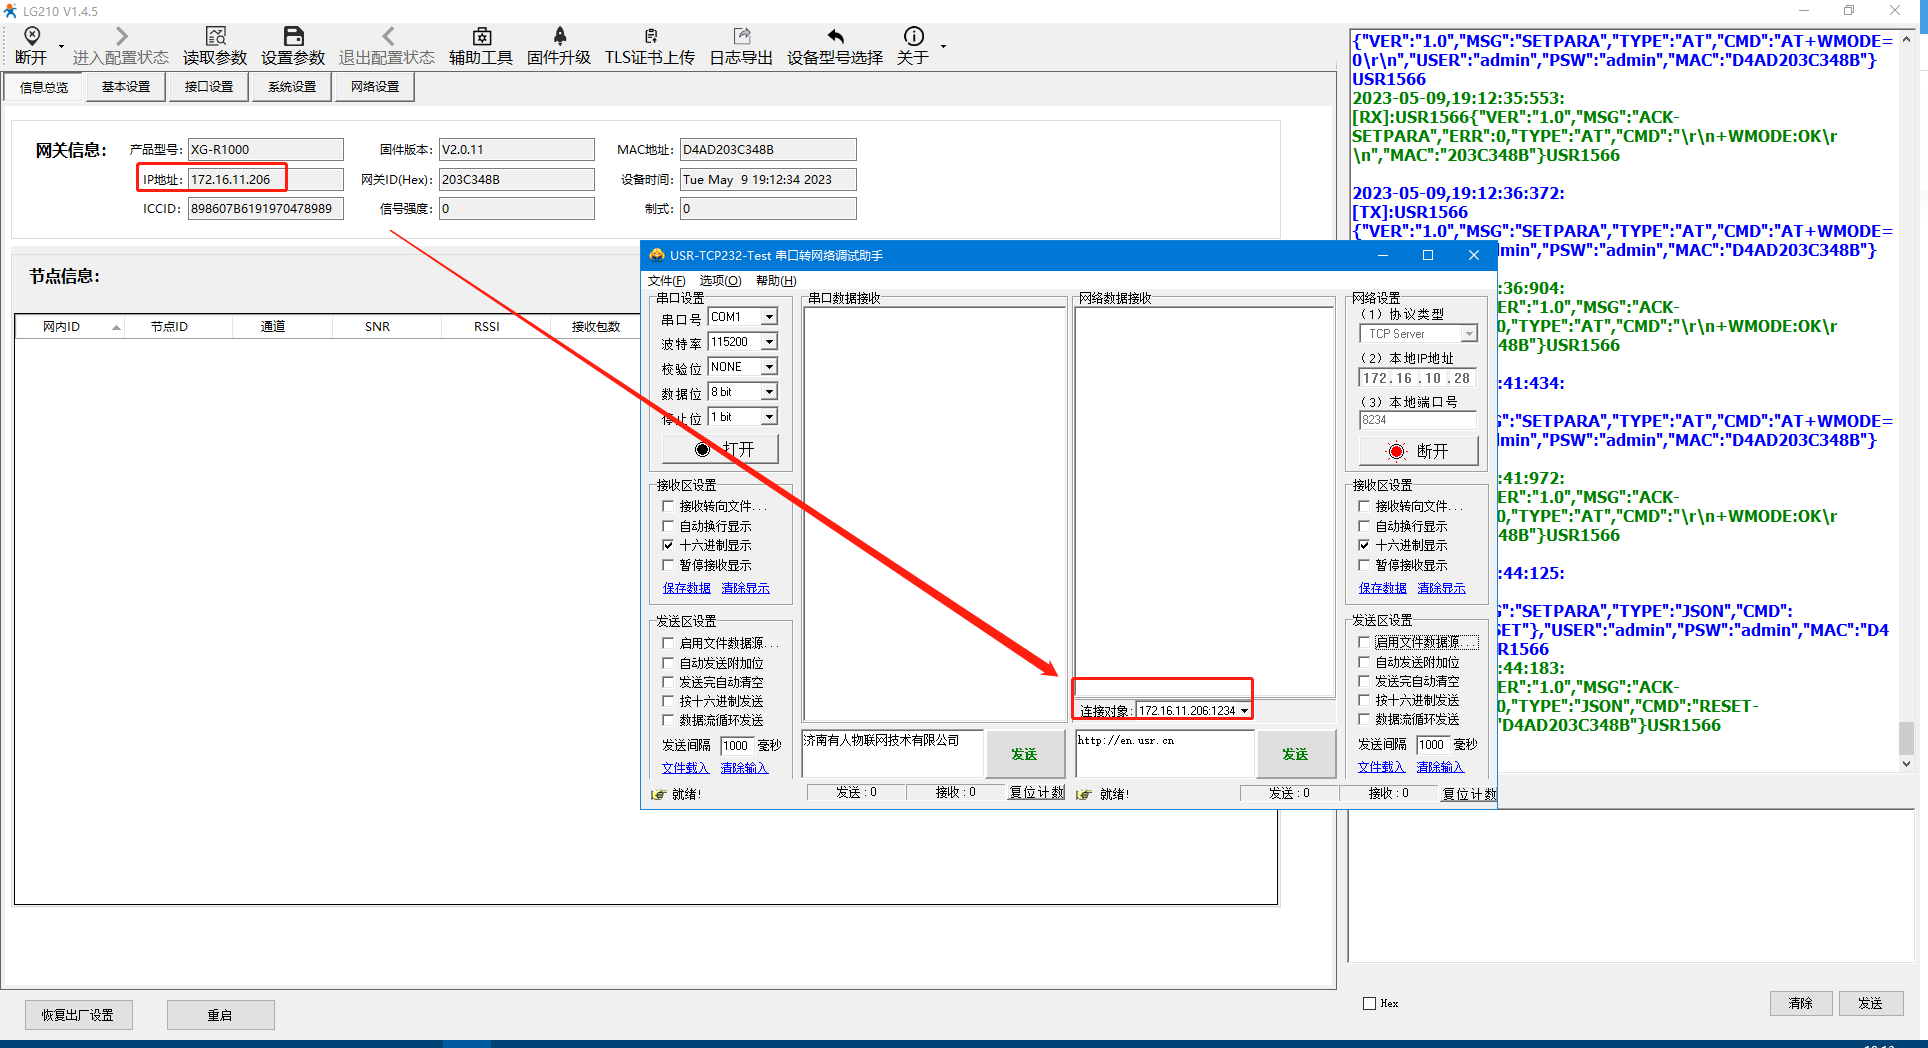Click the 本地端口号 8234 input field
This screenshot has height=1048, width=1928.
1416,420
